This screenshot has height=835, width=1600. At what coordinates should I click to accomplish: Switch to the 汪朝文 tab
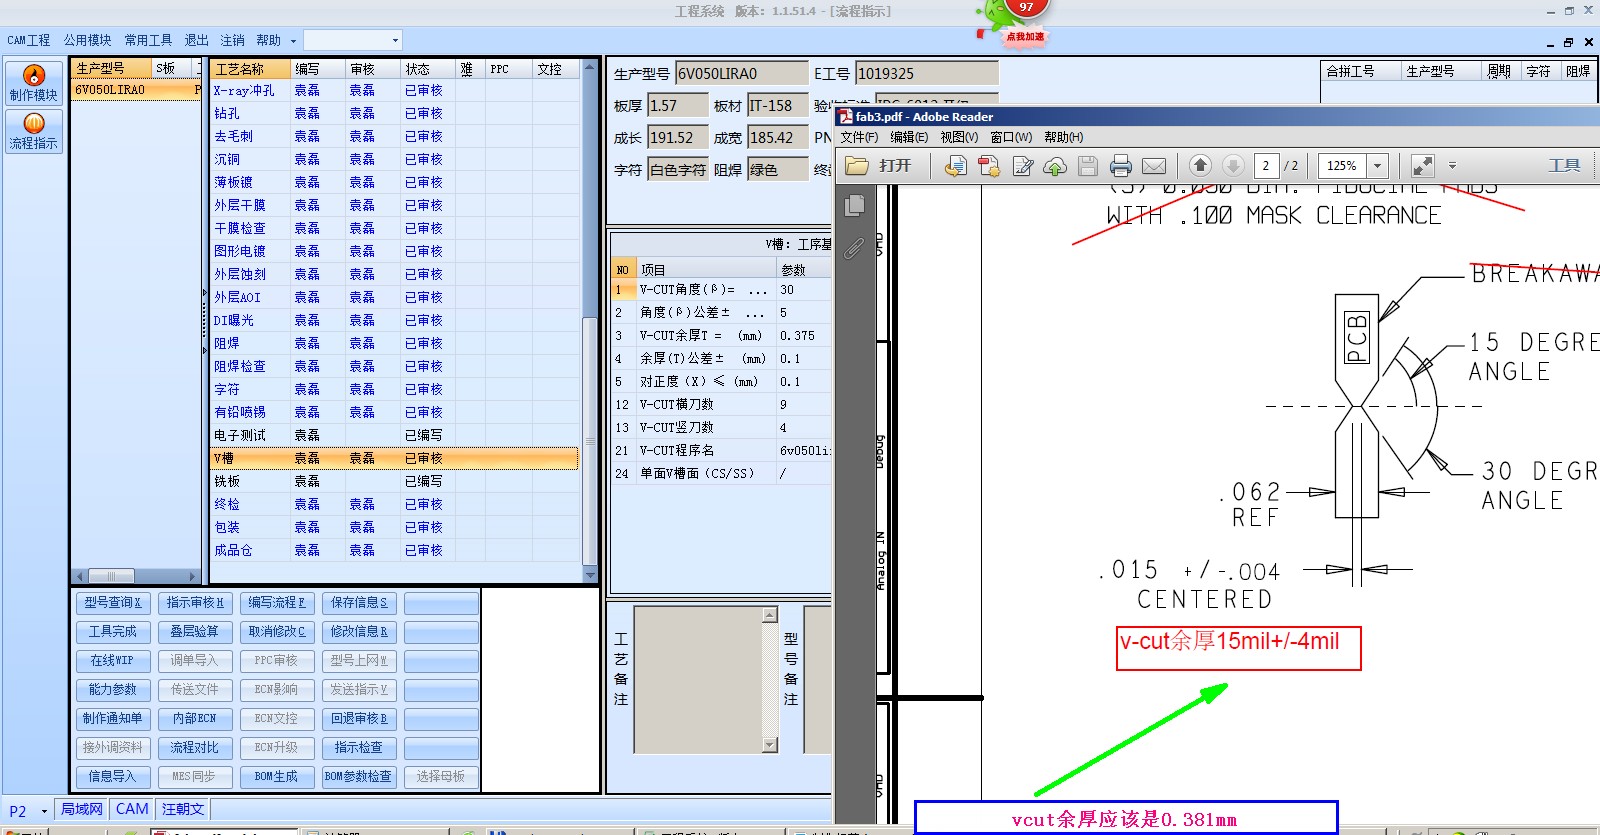coord(183,810)
